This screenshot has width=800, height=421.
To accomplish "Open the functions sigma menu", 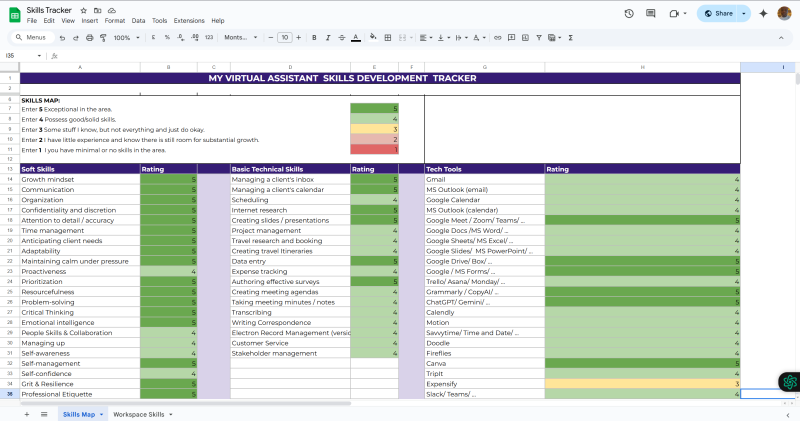I will coord(570,38).
